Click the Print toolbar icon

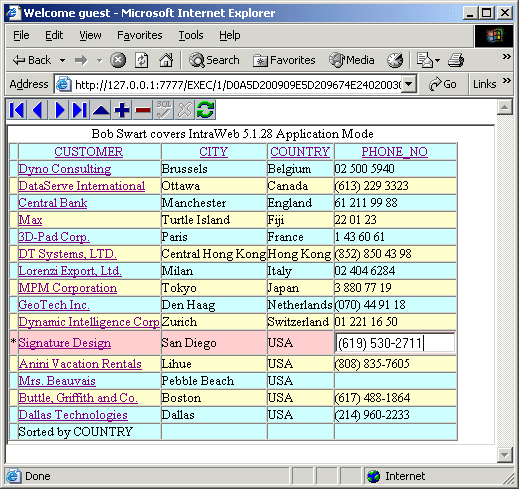tap(456, 60)
